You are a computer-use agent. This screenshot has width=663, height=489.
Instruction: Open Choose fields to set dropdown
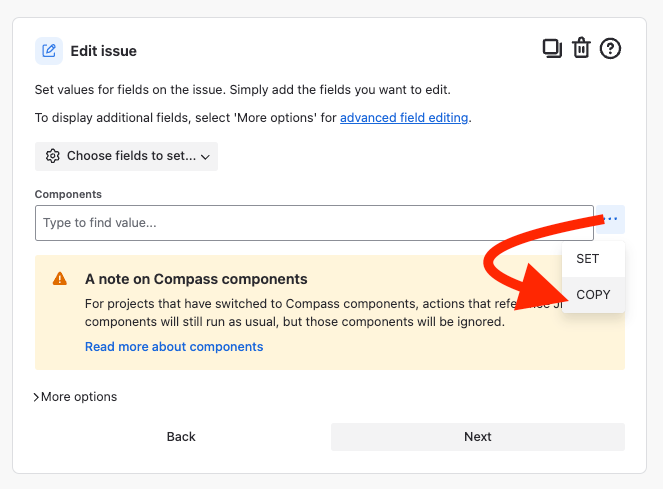point(126,156)
